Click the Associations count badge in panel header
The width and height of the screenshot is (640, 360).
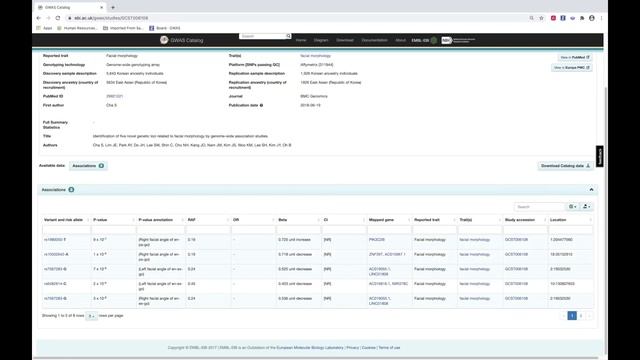tap(71, 190)
